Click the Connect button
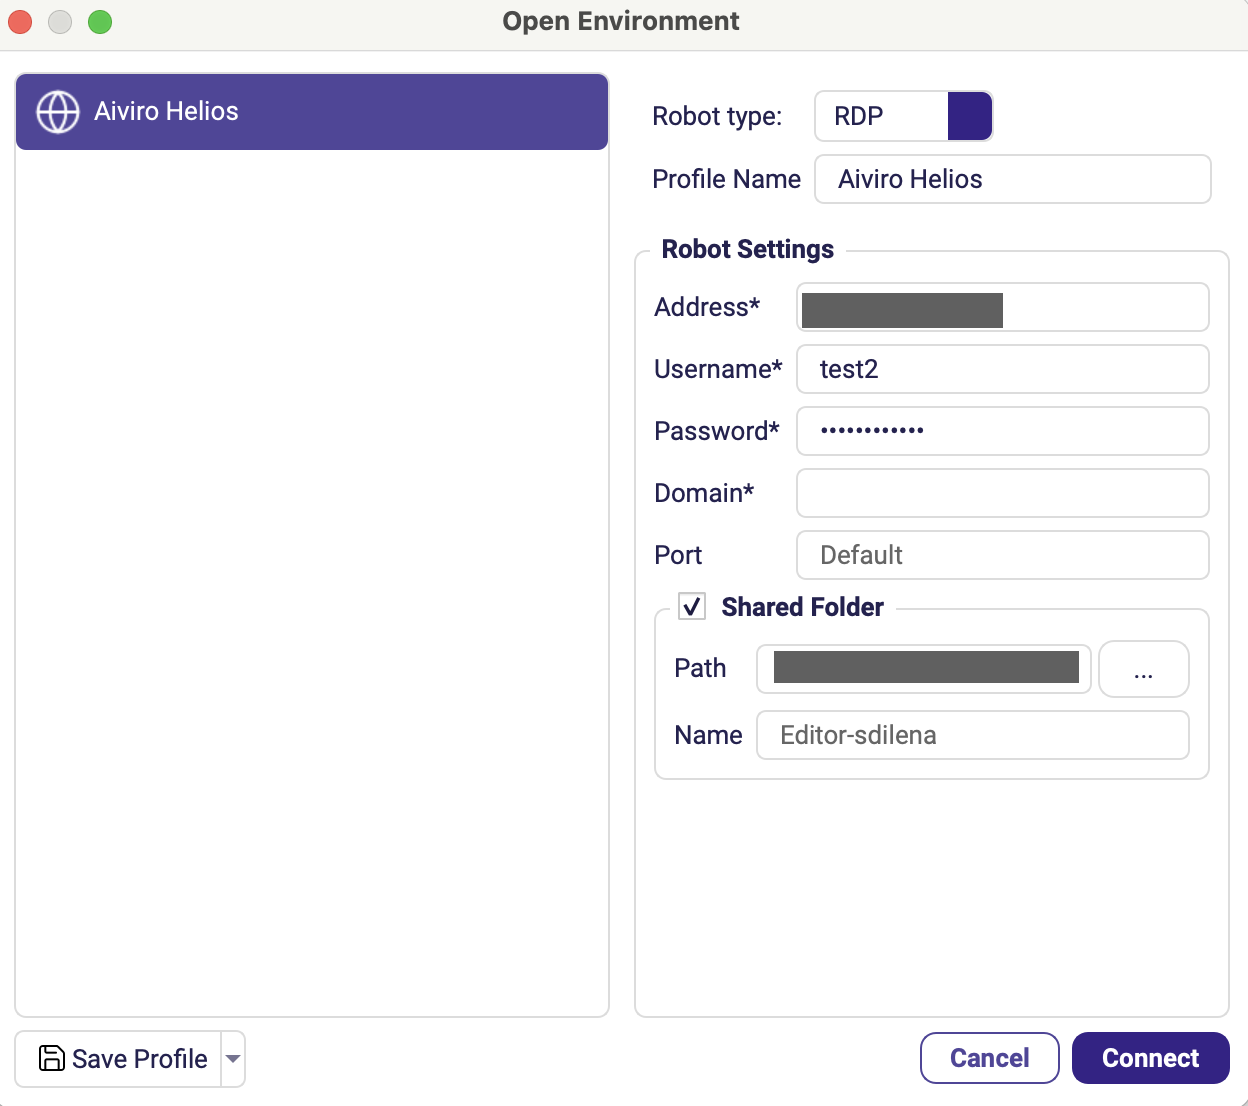This screenshot has height=1106, width=1248. pos(1151,1058)
